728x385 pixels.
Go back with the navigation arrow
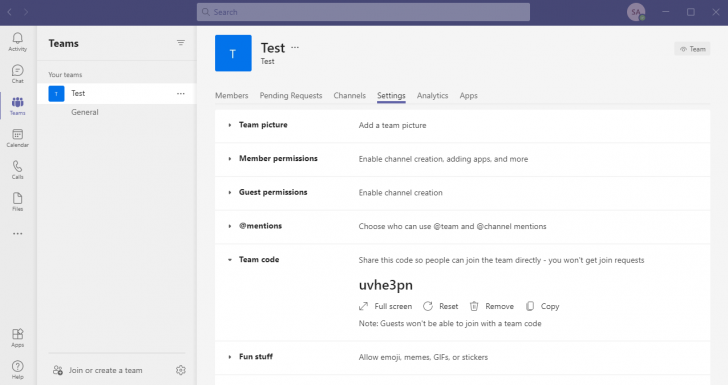[x=9, y=12]
